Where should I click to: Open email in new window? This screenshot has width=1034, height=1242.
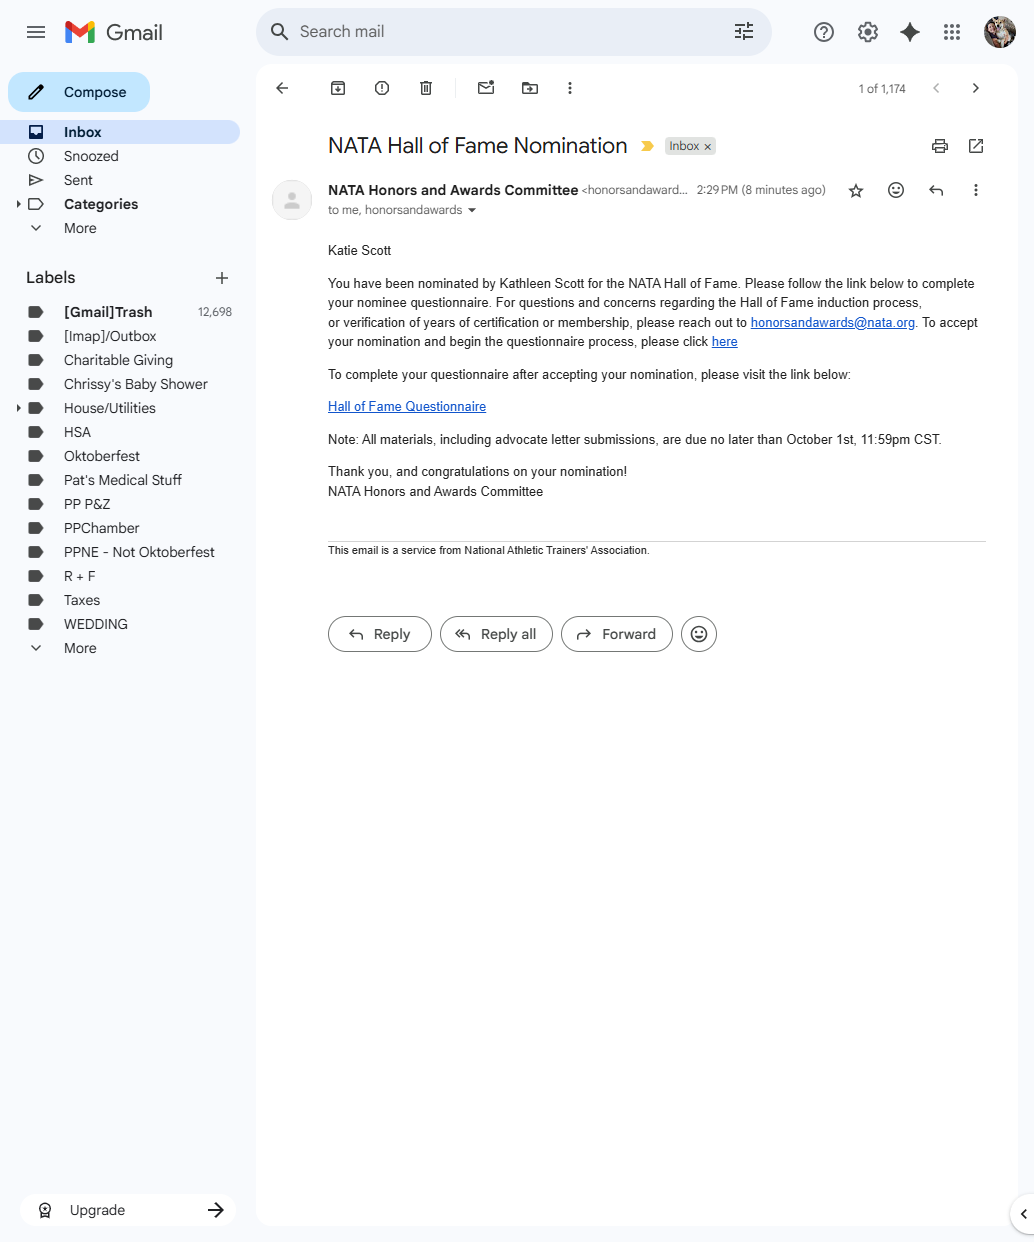pos(976,146)
